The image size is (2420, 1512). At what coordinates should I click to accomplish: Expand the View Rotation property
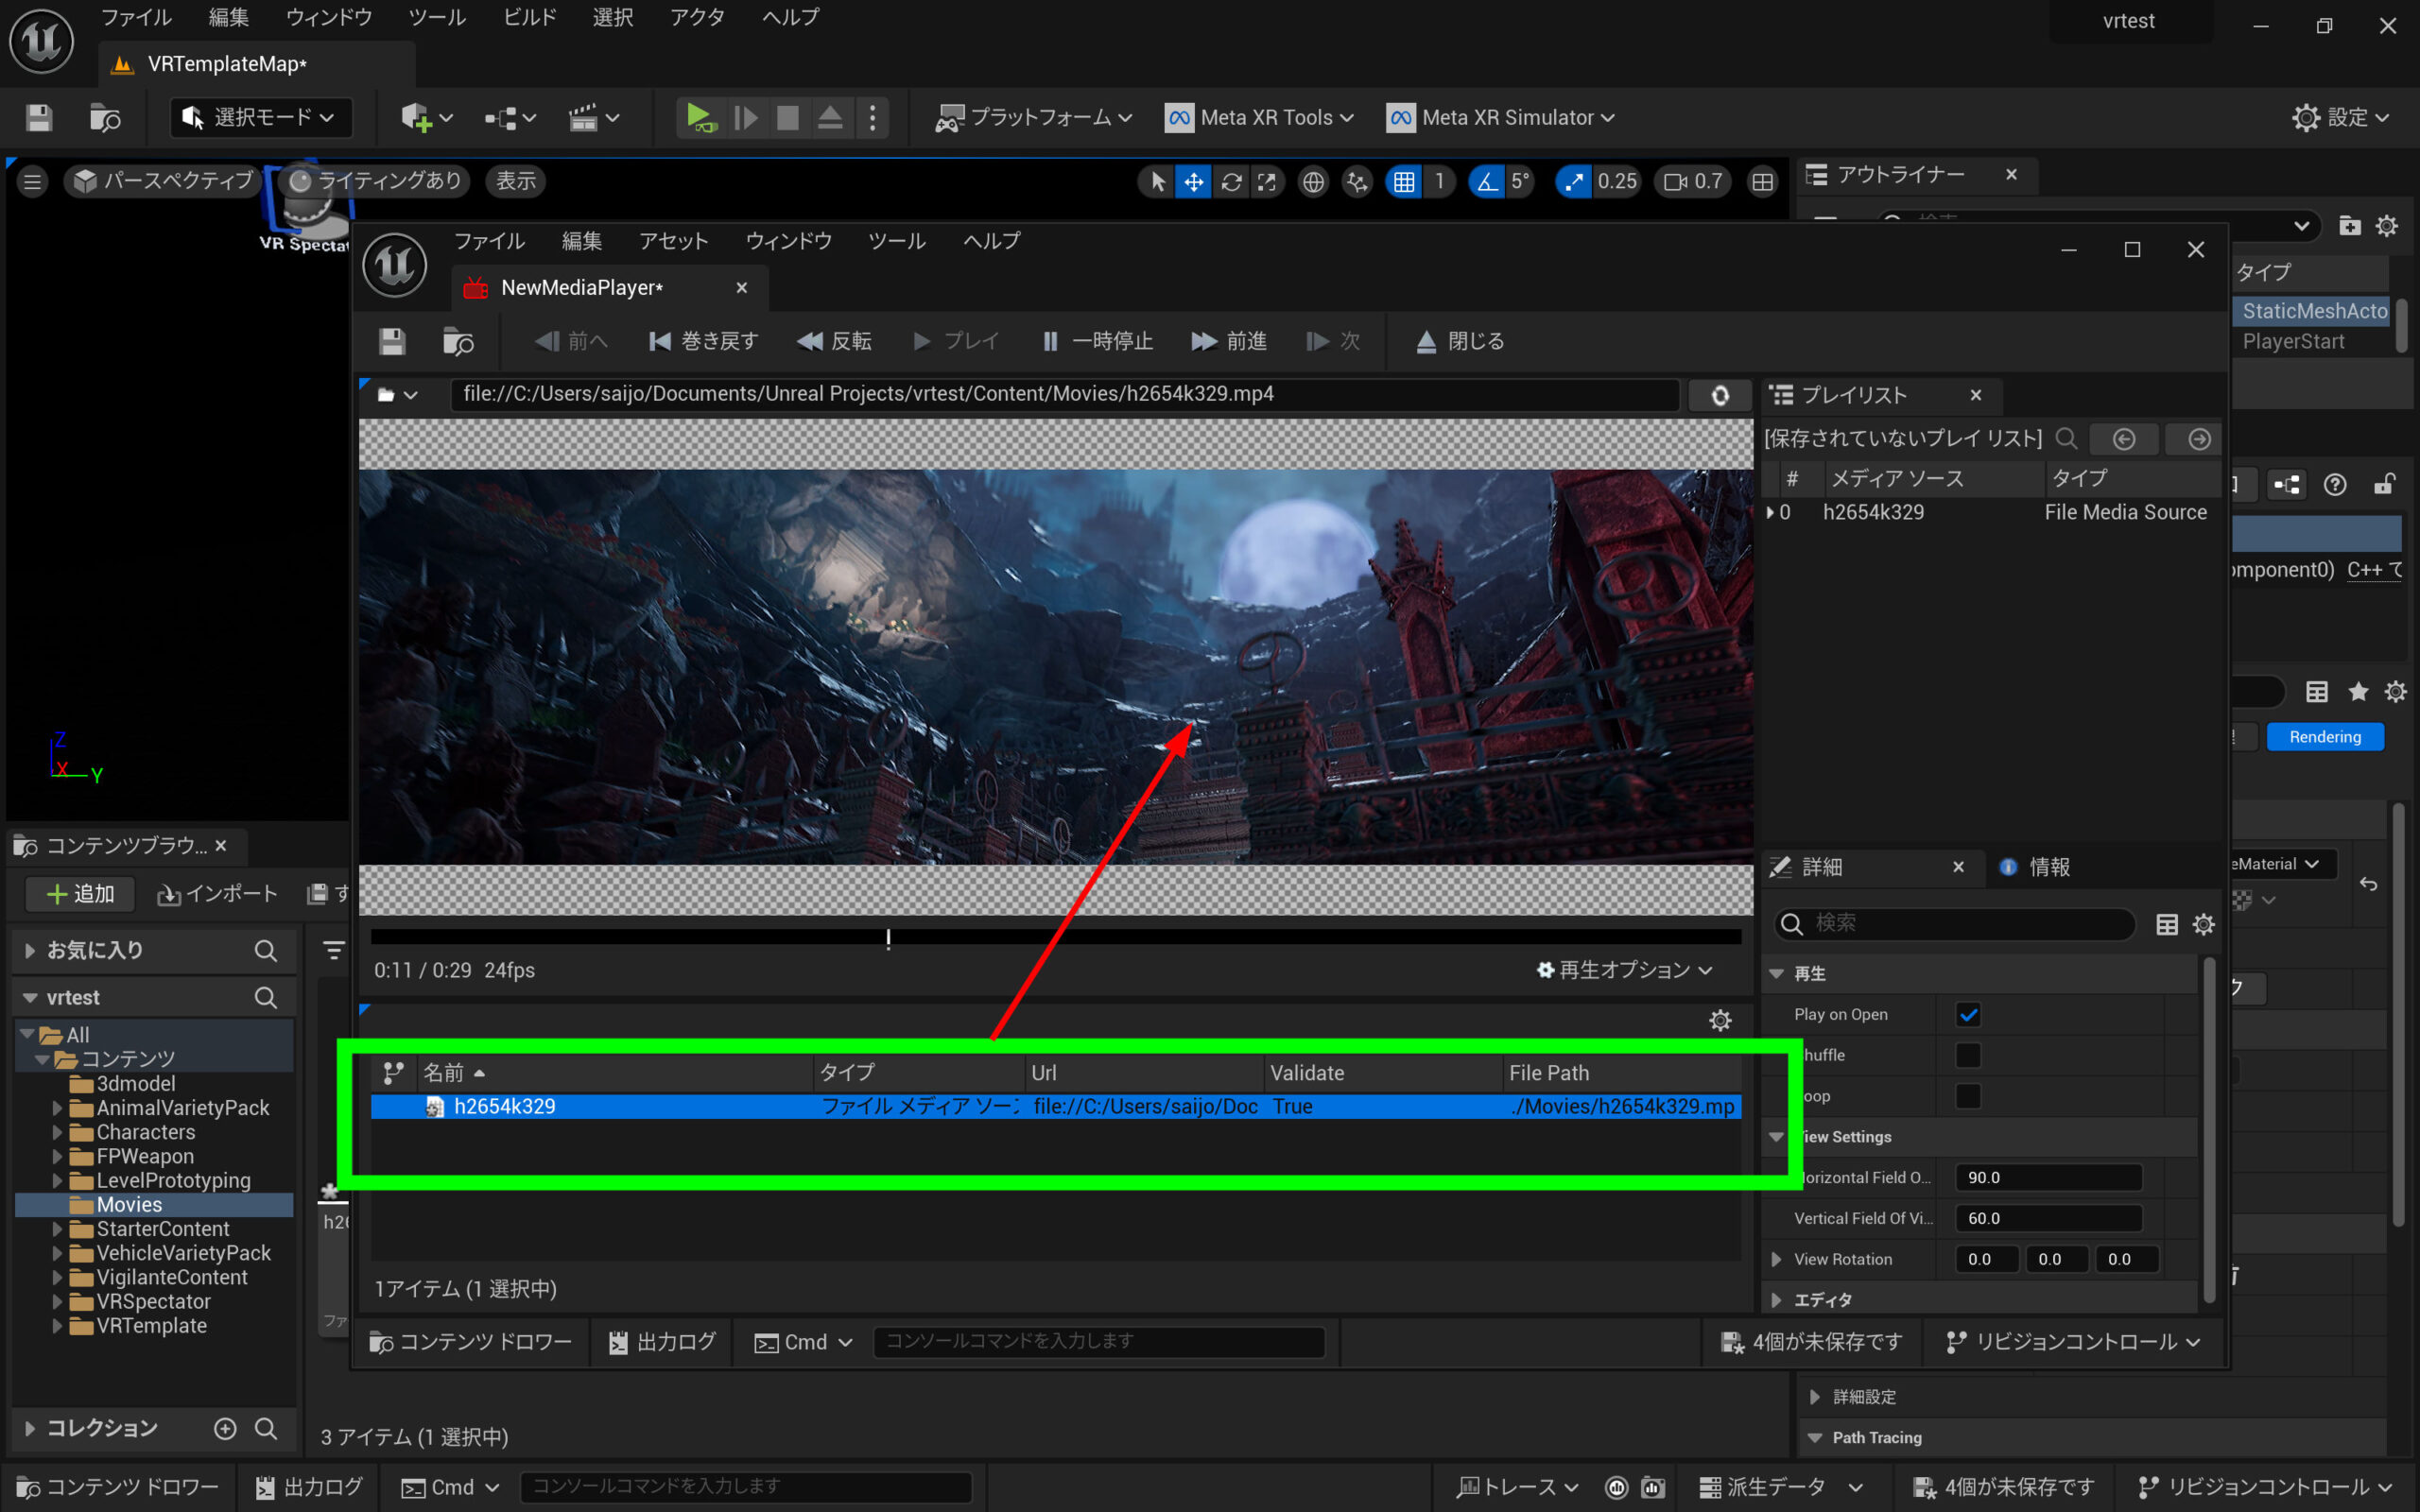coord(1777,1259)
